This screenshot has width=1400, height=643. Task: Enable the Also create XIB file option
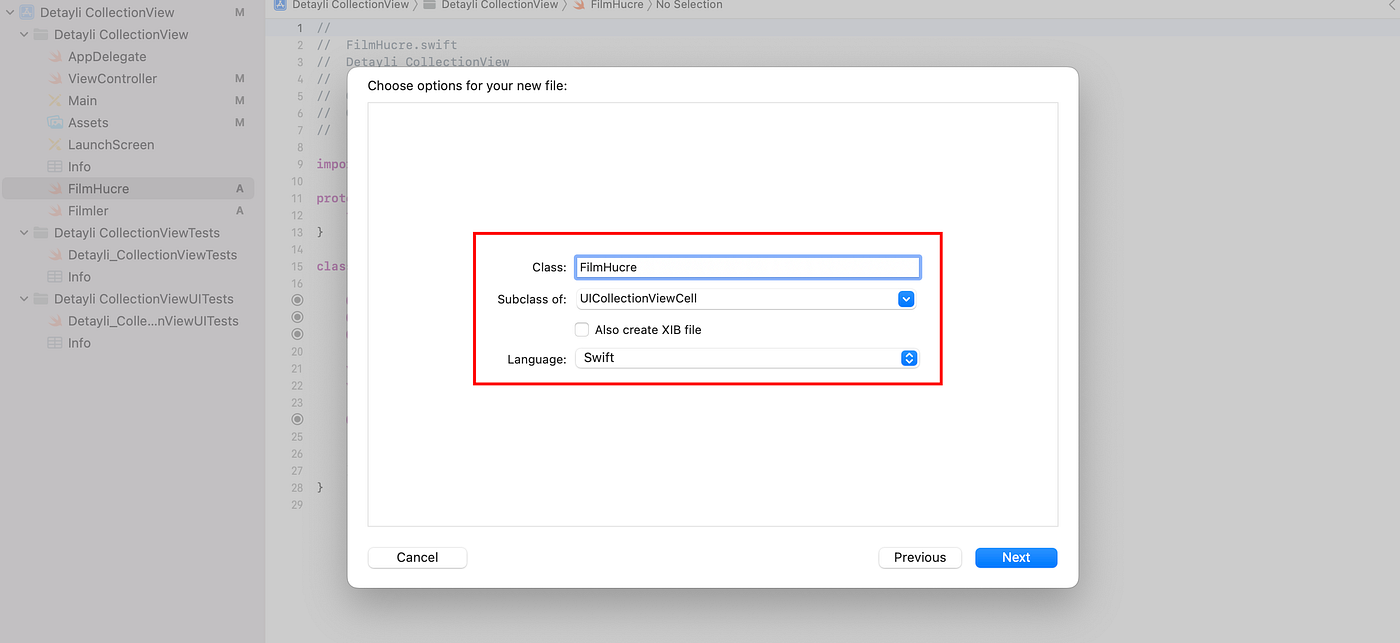tap(581, 329)
